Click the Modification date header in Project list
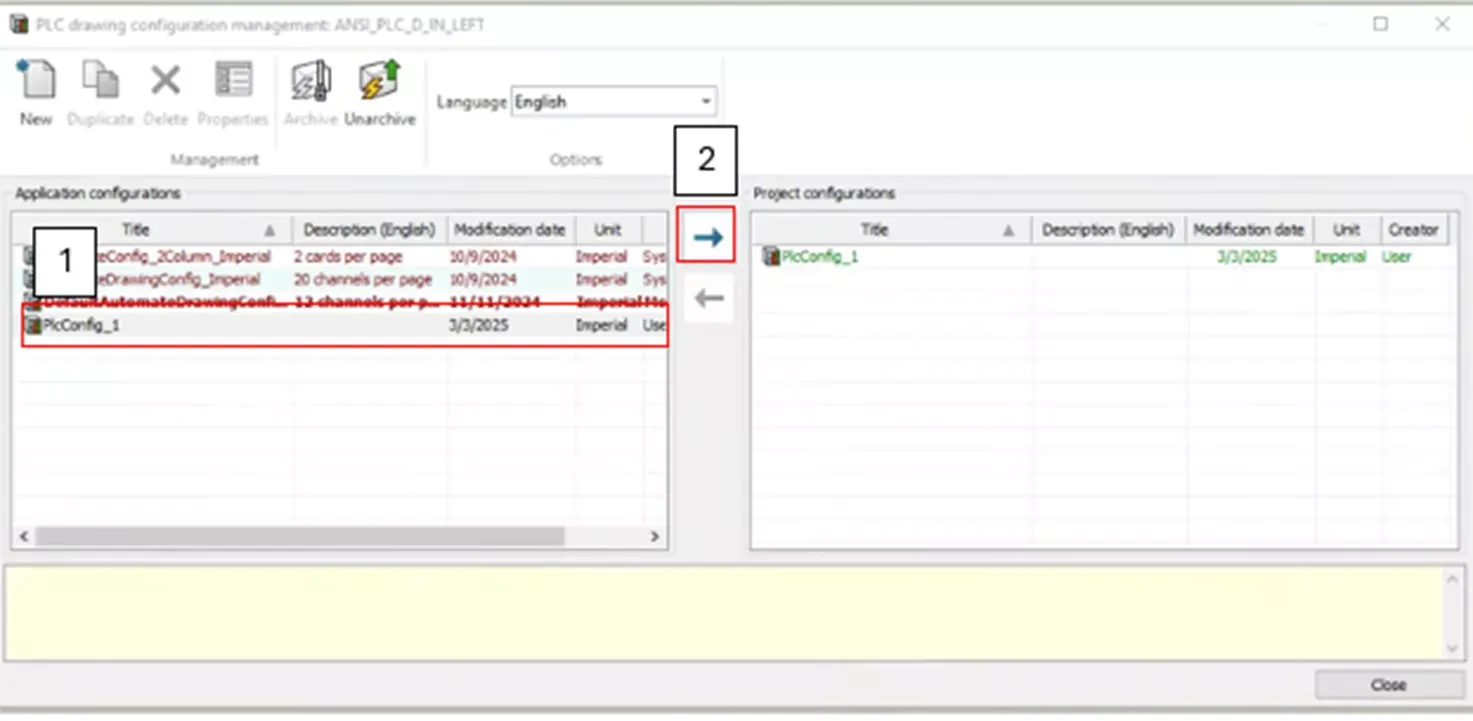Image resolution: width=1473 pixels, height=721 pixels. click(1248, 229)
